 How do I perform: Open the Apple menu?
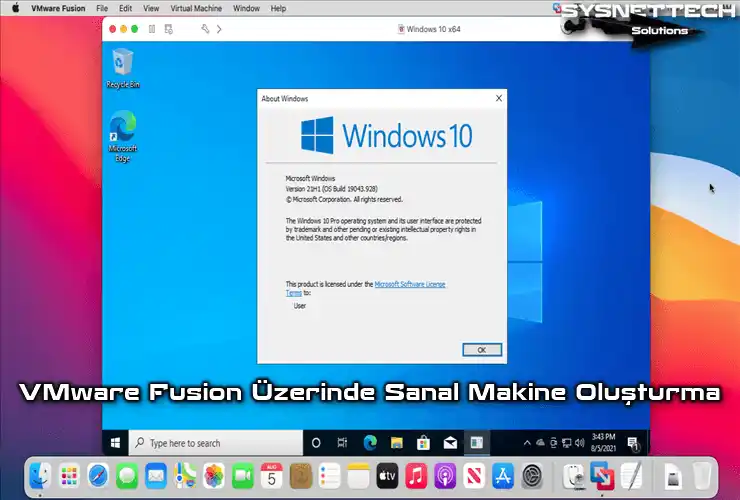16,8
